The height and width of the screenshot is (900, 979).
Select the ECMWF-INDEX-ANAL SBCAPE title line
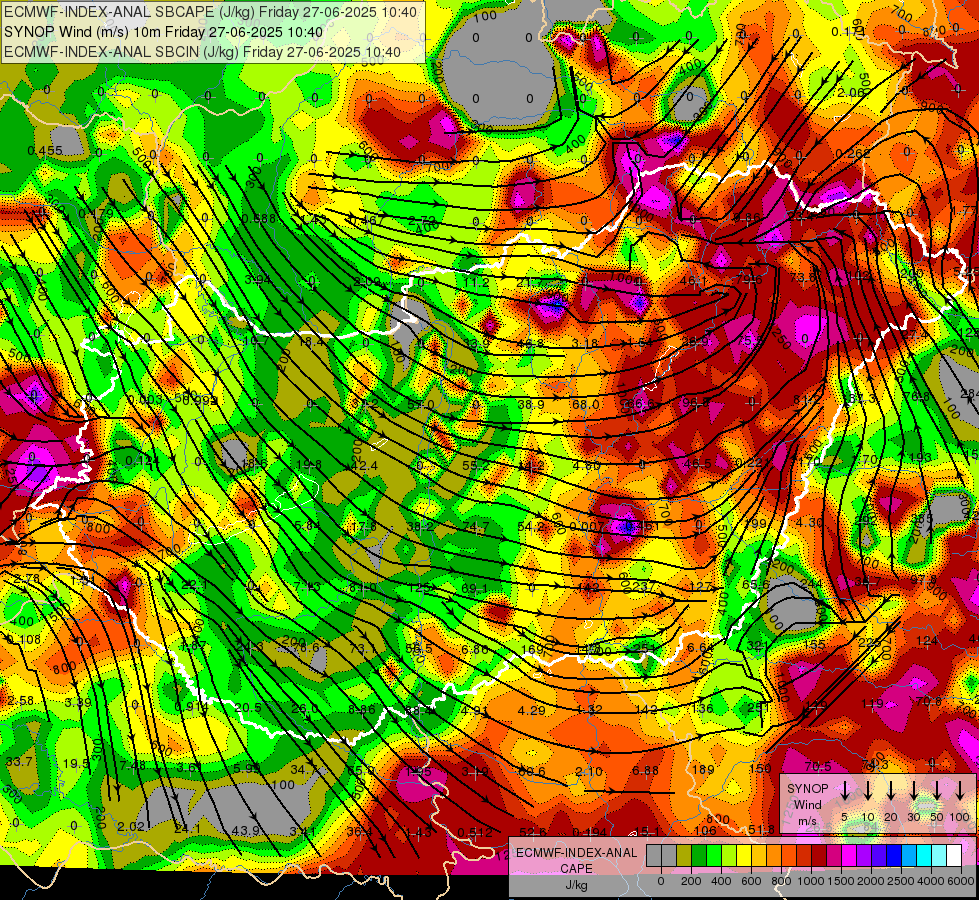click(x=210, y=11)
